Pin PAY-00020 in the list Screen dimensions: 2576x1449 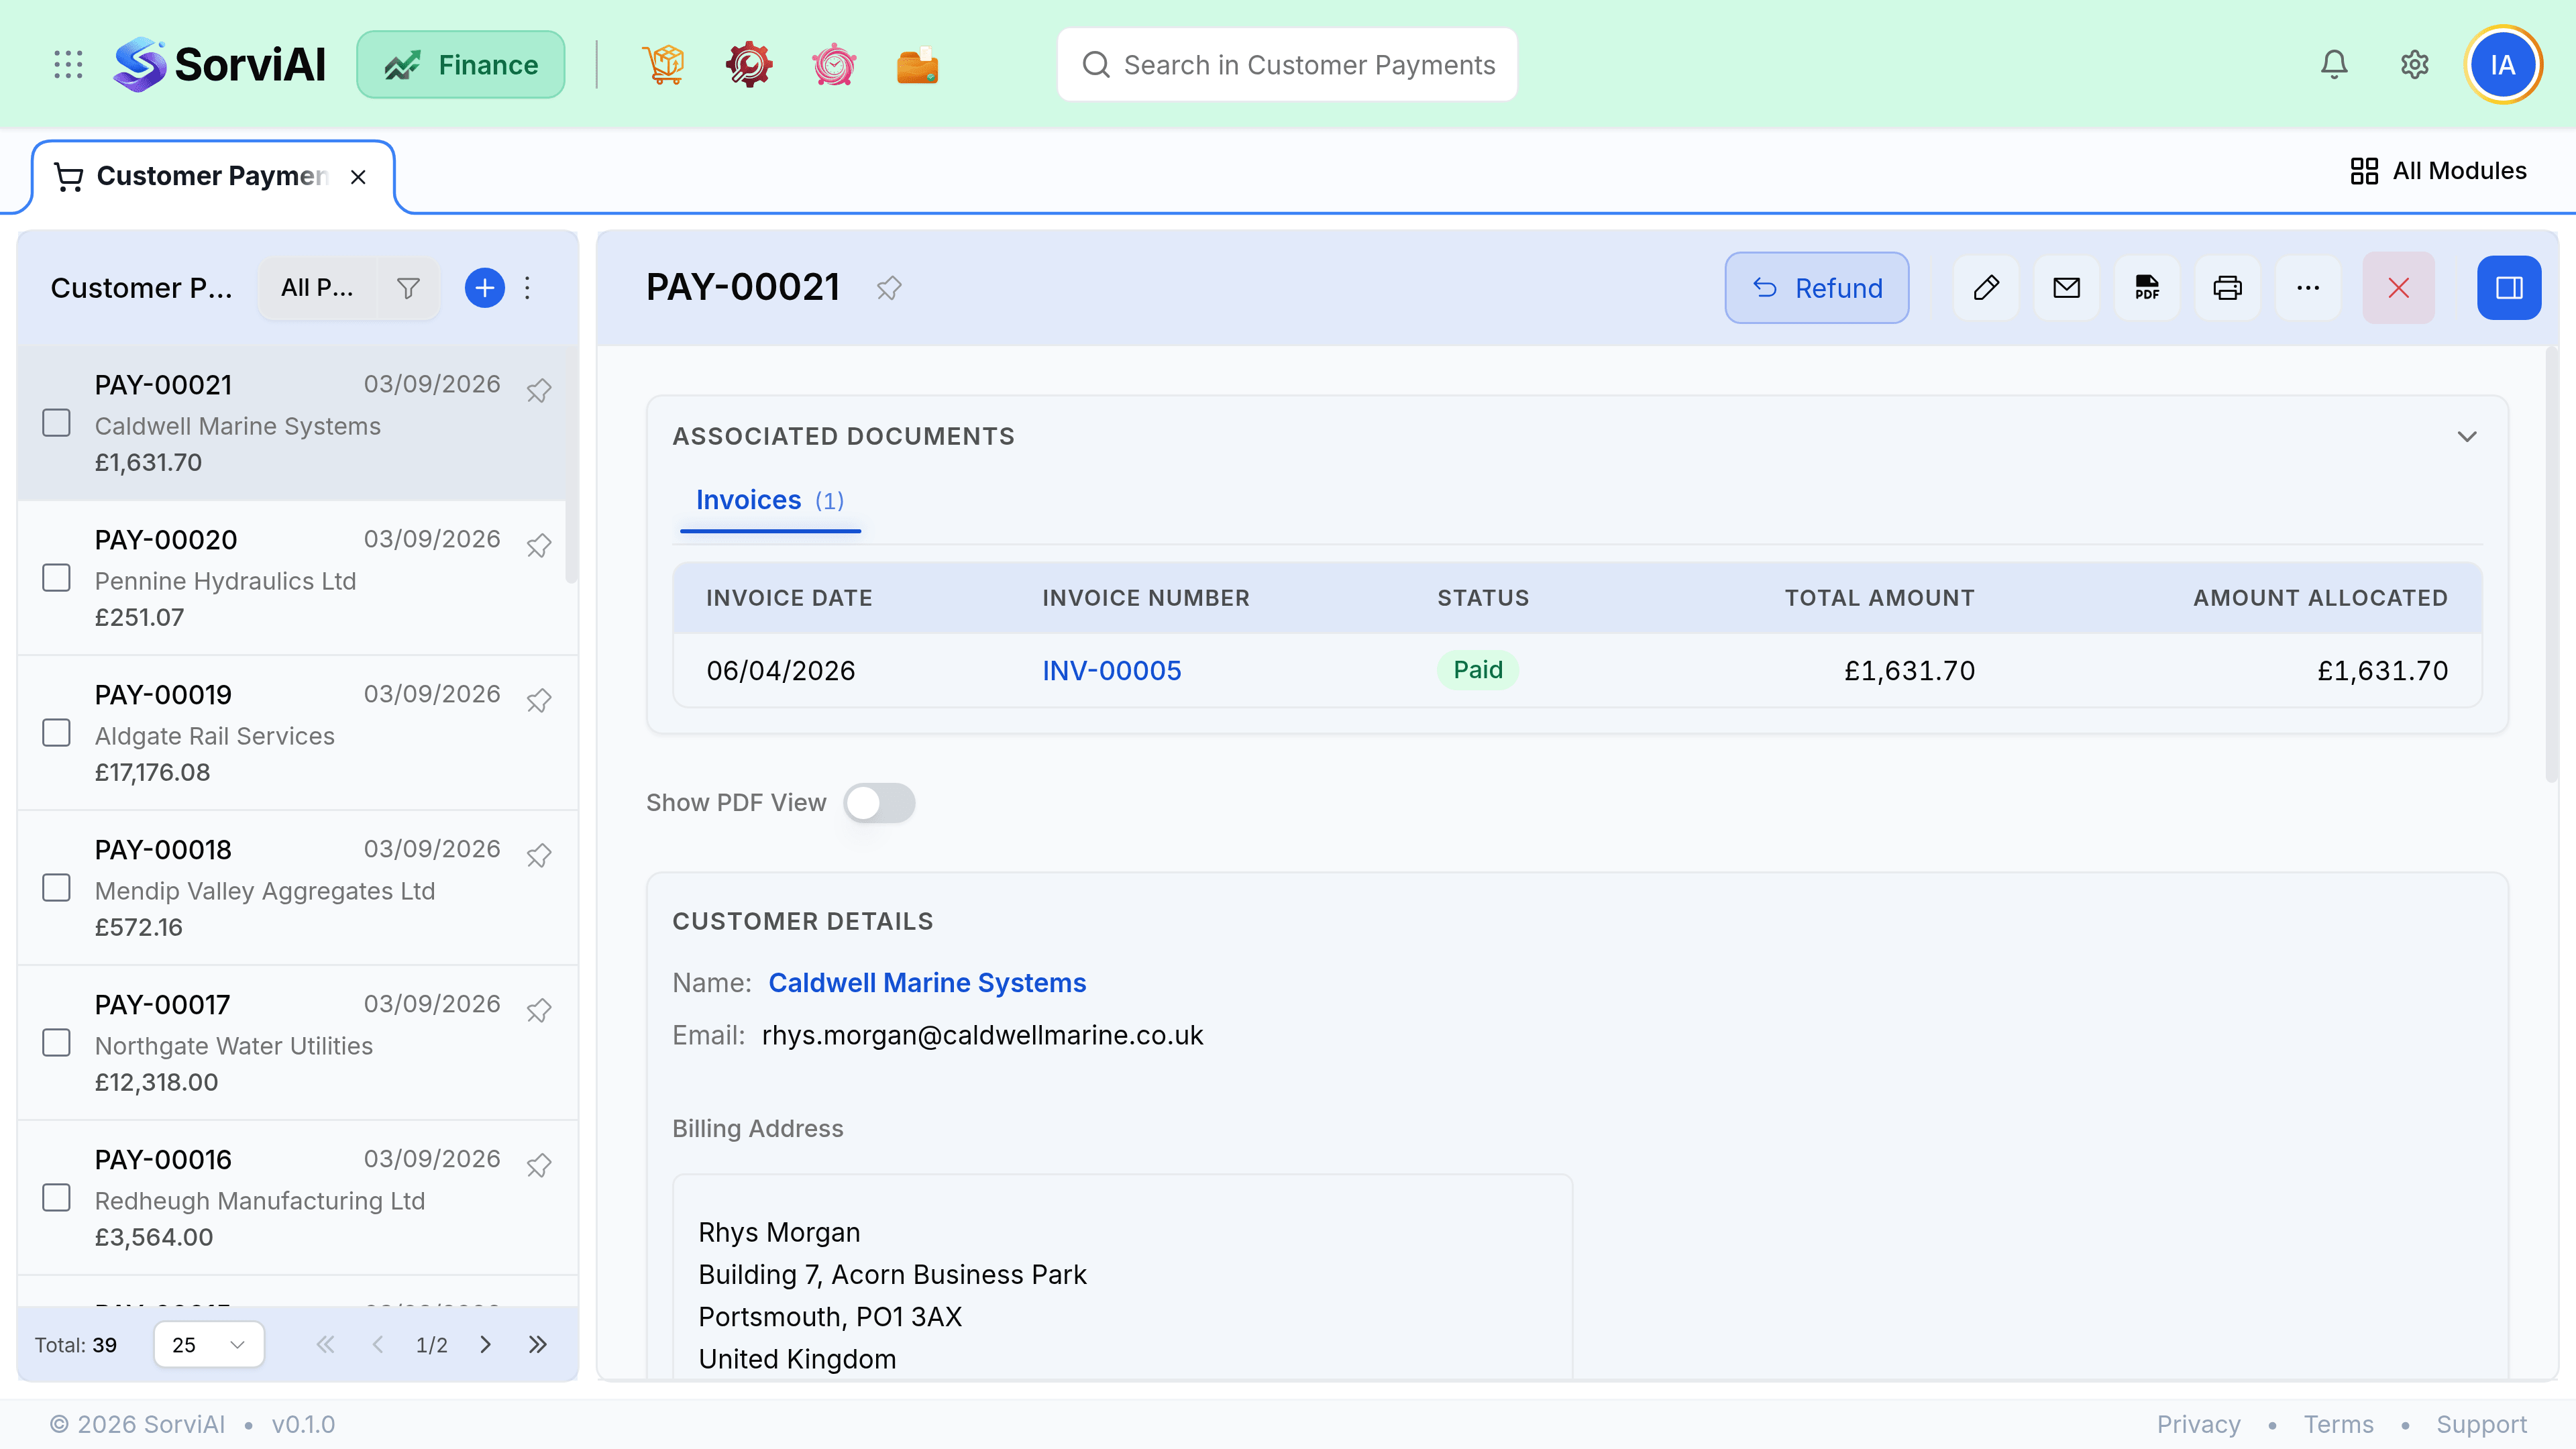point(539,545)
